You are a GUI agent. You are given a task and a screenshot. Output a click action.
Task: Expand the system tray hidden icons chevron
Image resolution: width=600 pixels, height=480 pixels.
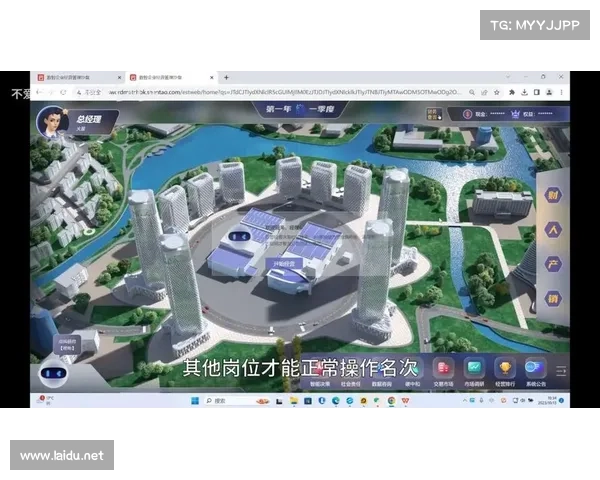coord(465,400)
